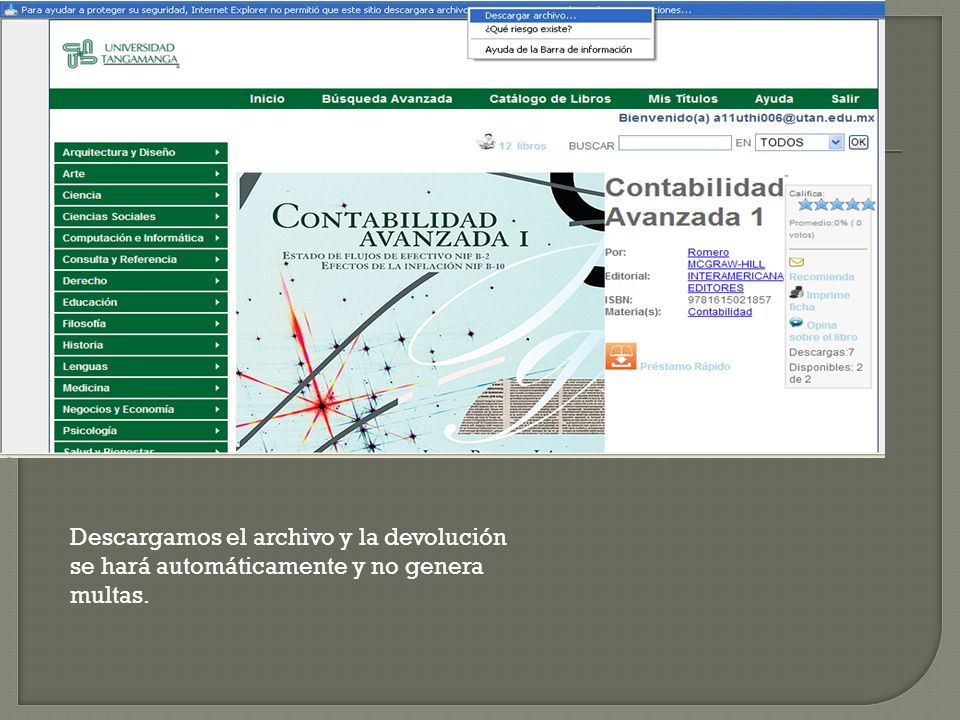The image size is (960, 720).
Task: Click the Internet Explorer information bar message
Action: [245, 10]
